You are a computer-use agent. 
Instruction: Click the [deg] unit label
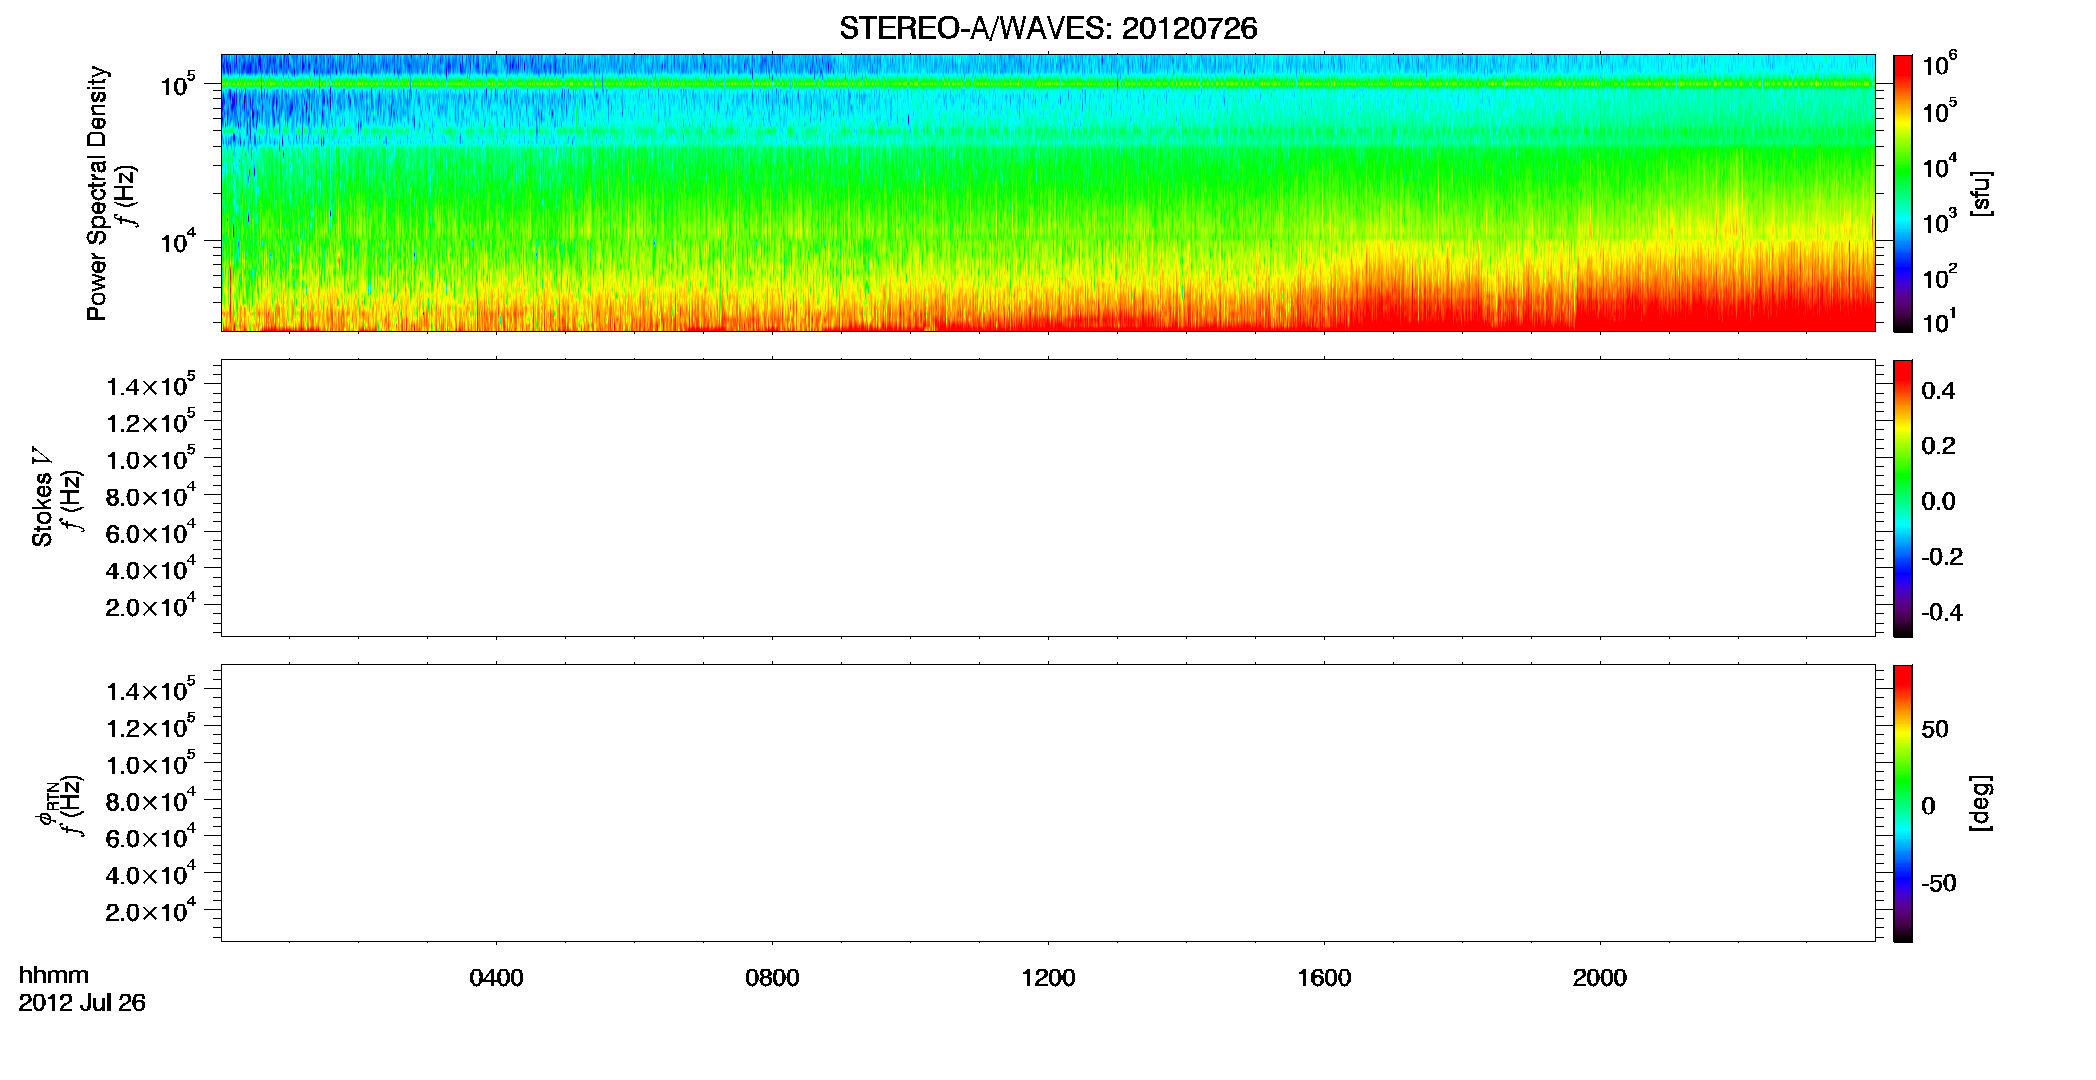[x=1981, y=803]
